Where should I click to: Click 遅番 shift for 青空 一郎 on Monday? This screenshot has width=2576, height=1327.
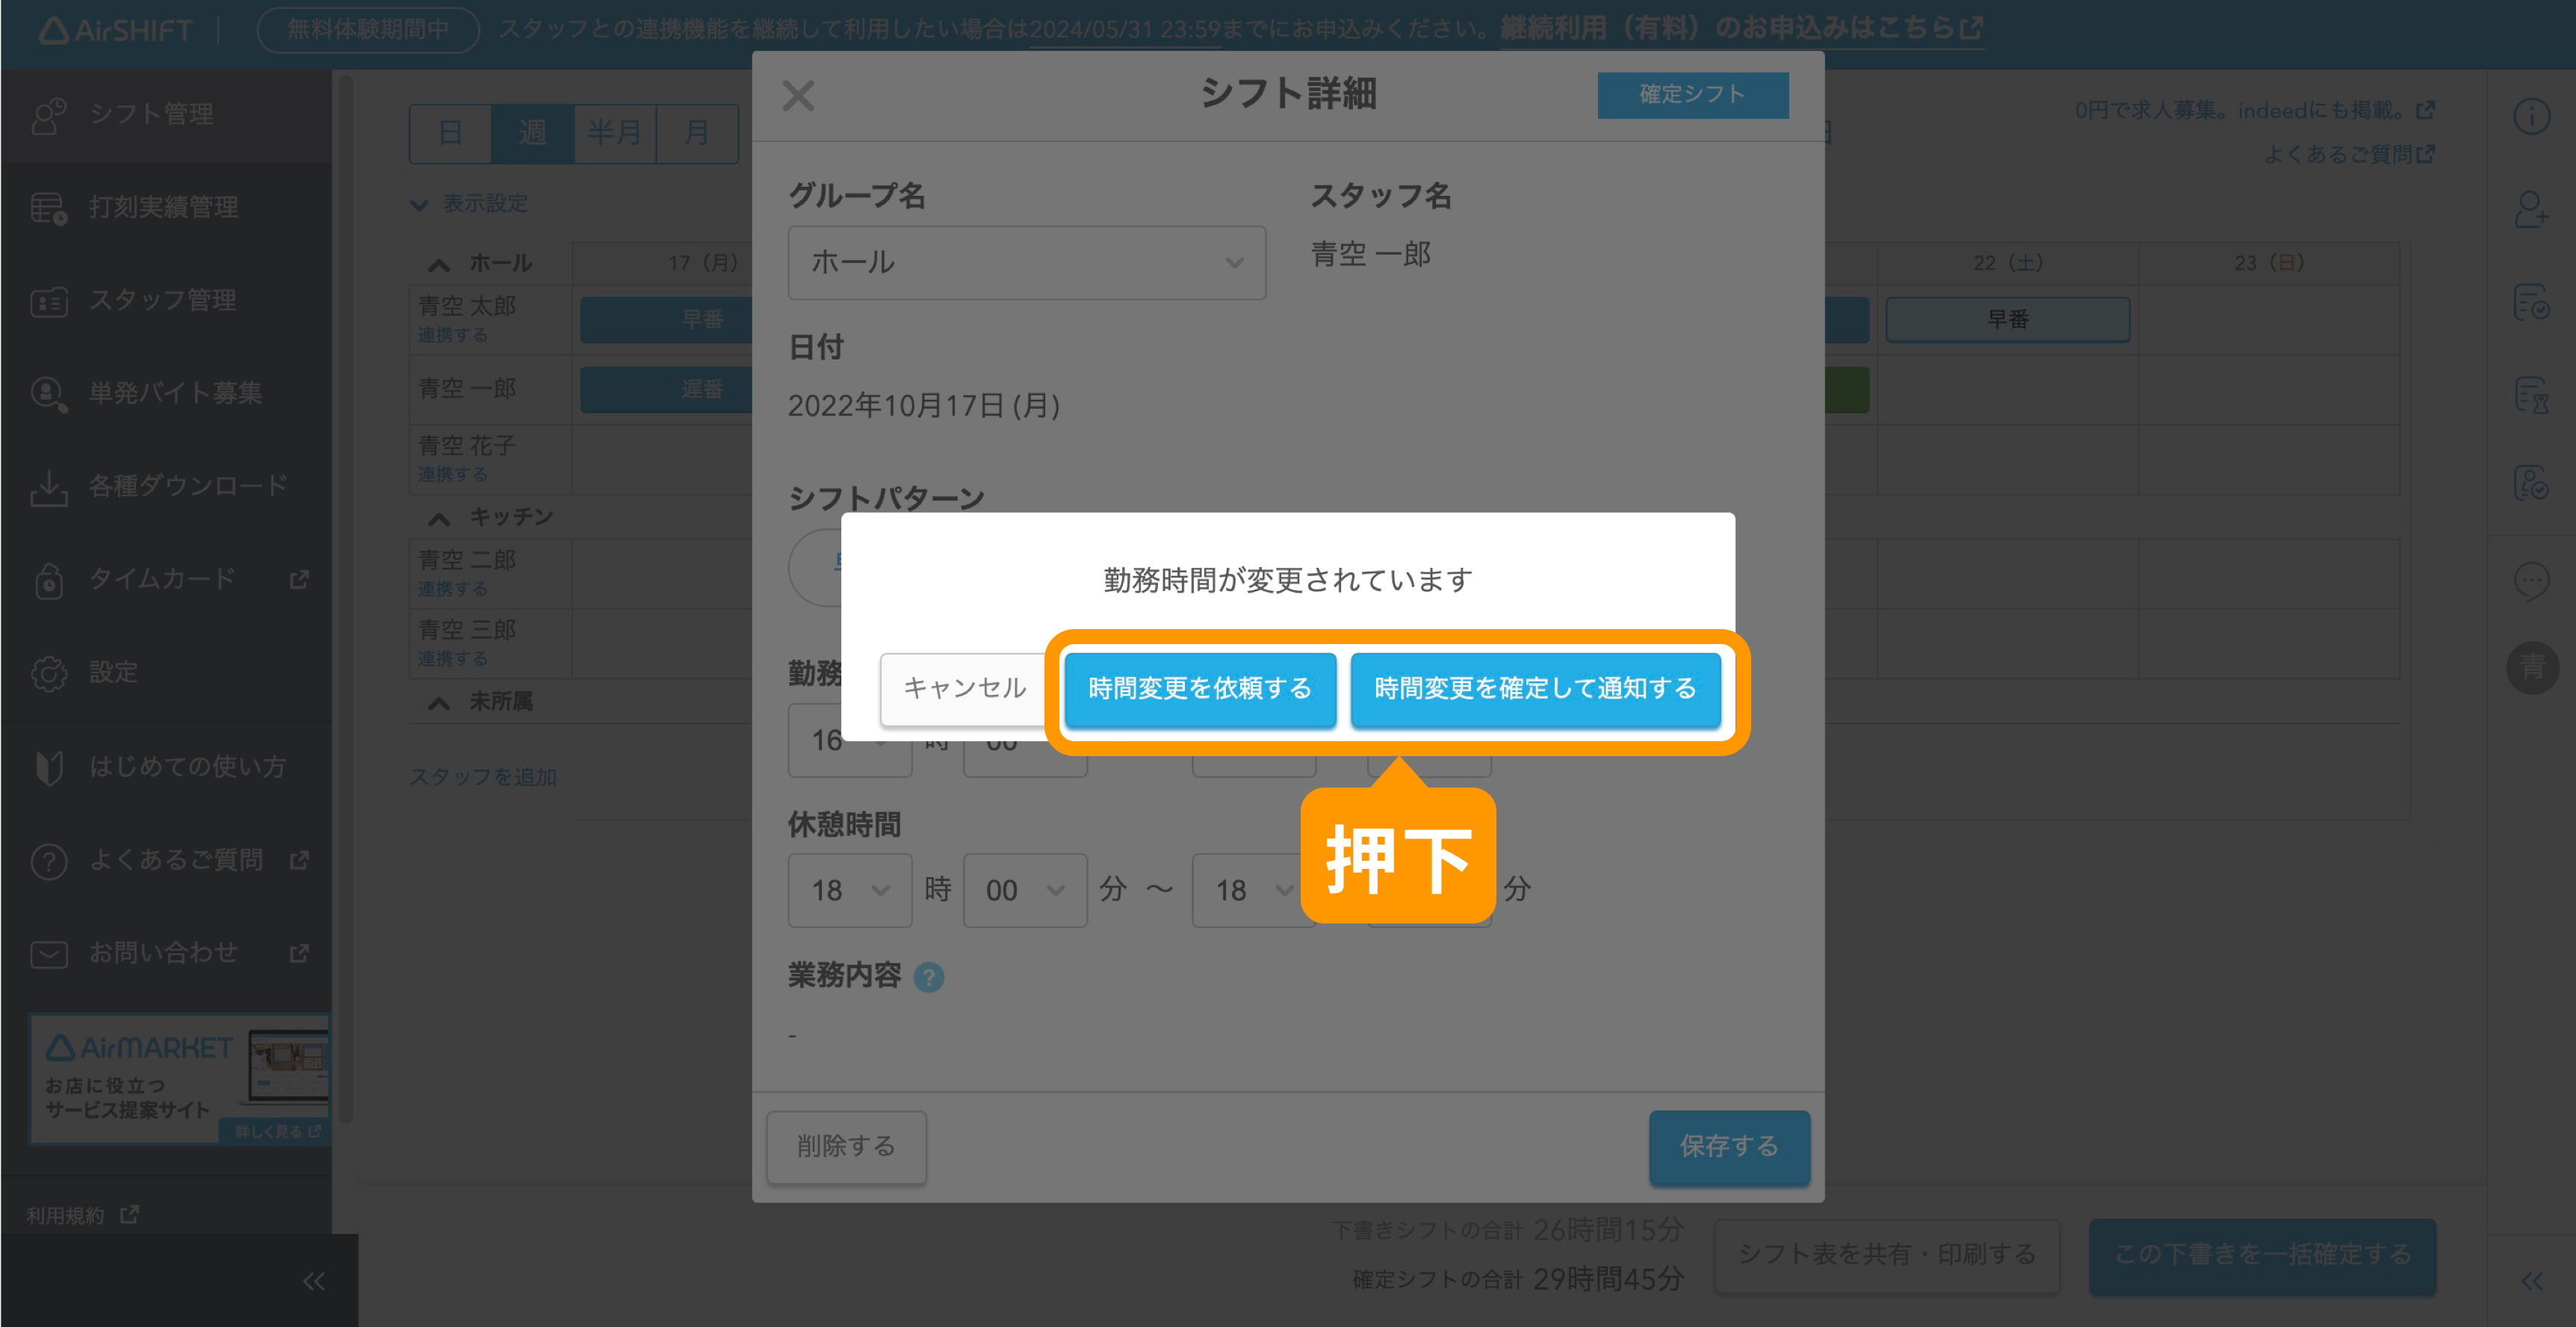tap(666, 390)
